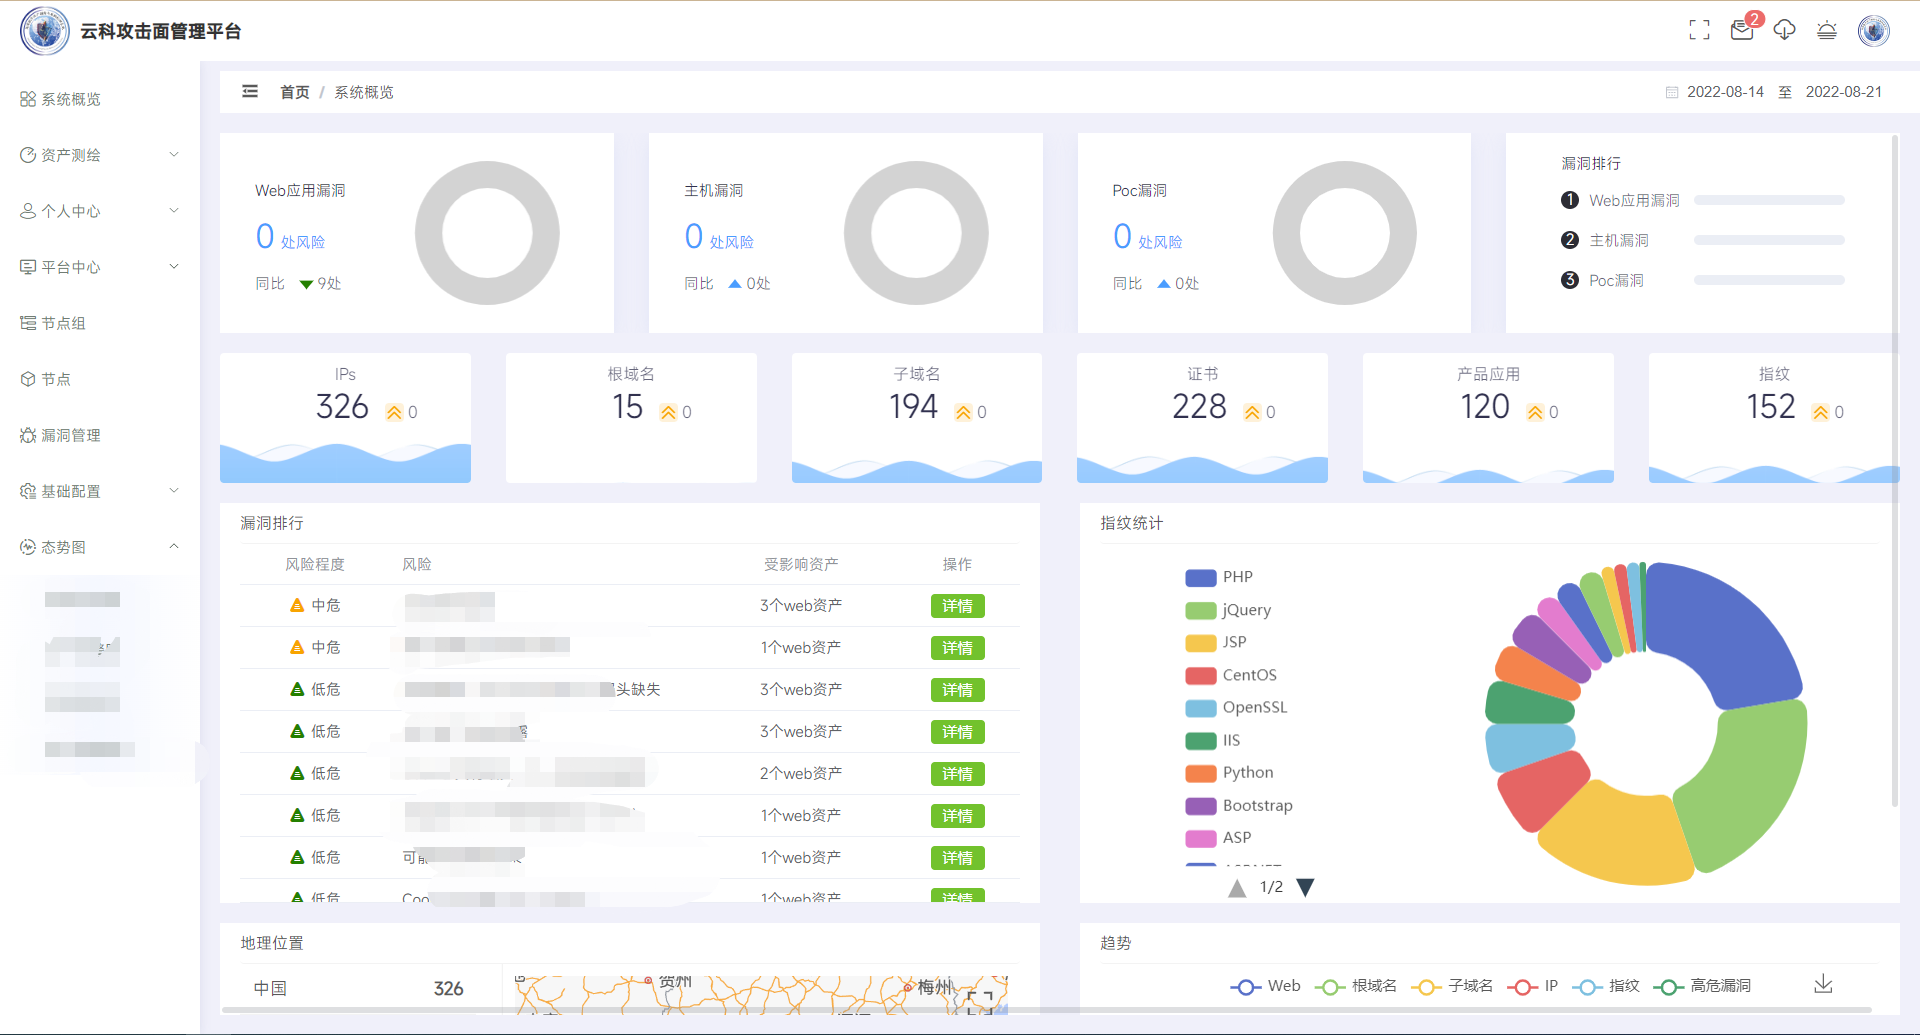
Task: Click number 3 badge beside Poc漏洞 ranking
Action: (1570, 280)
